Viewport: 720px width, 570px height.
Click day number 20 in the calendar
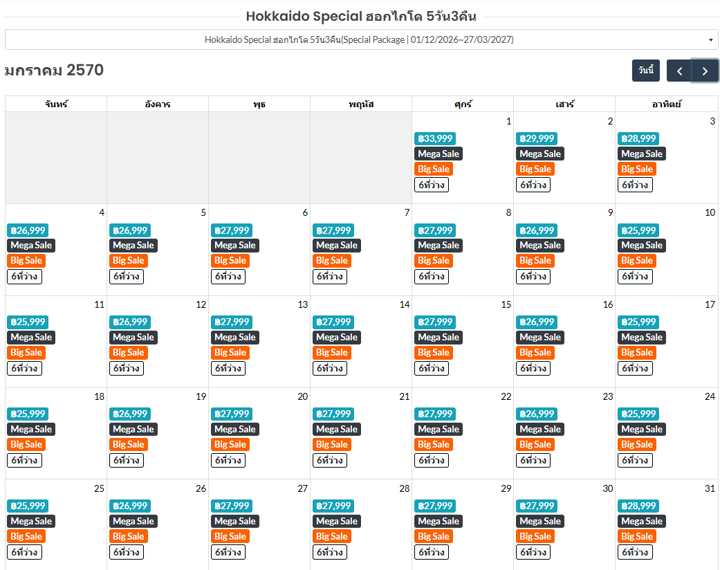click(x=303, y=396)
